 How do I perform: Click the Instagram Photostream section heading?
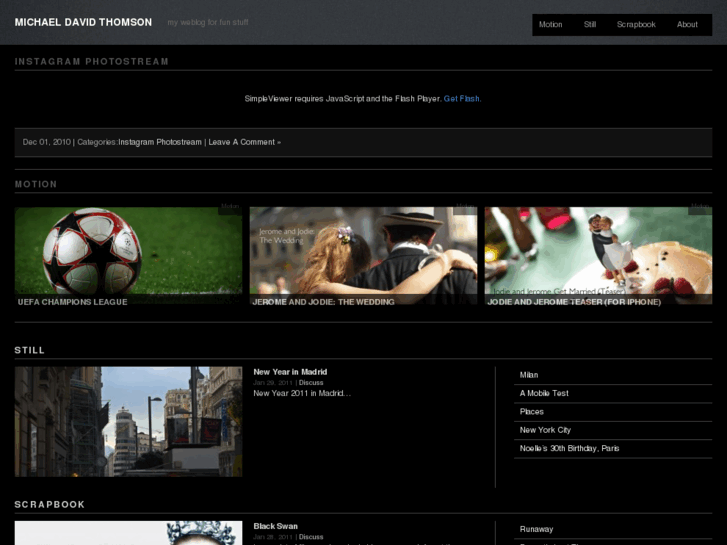(91, 62)
